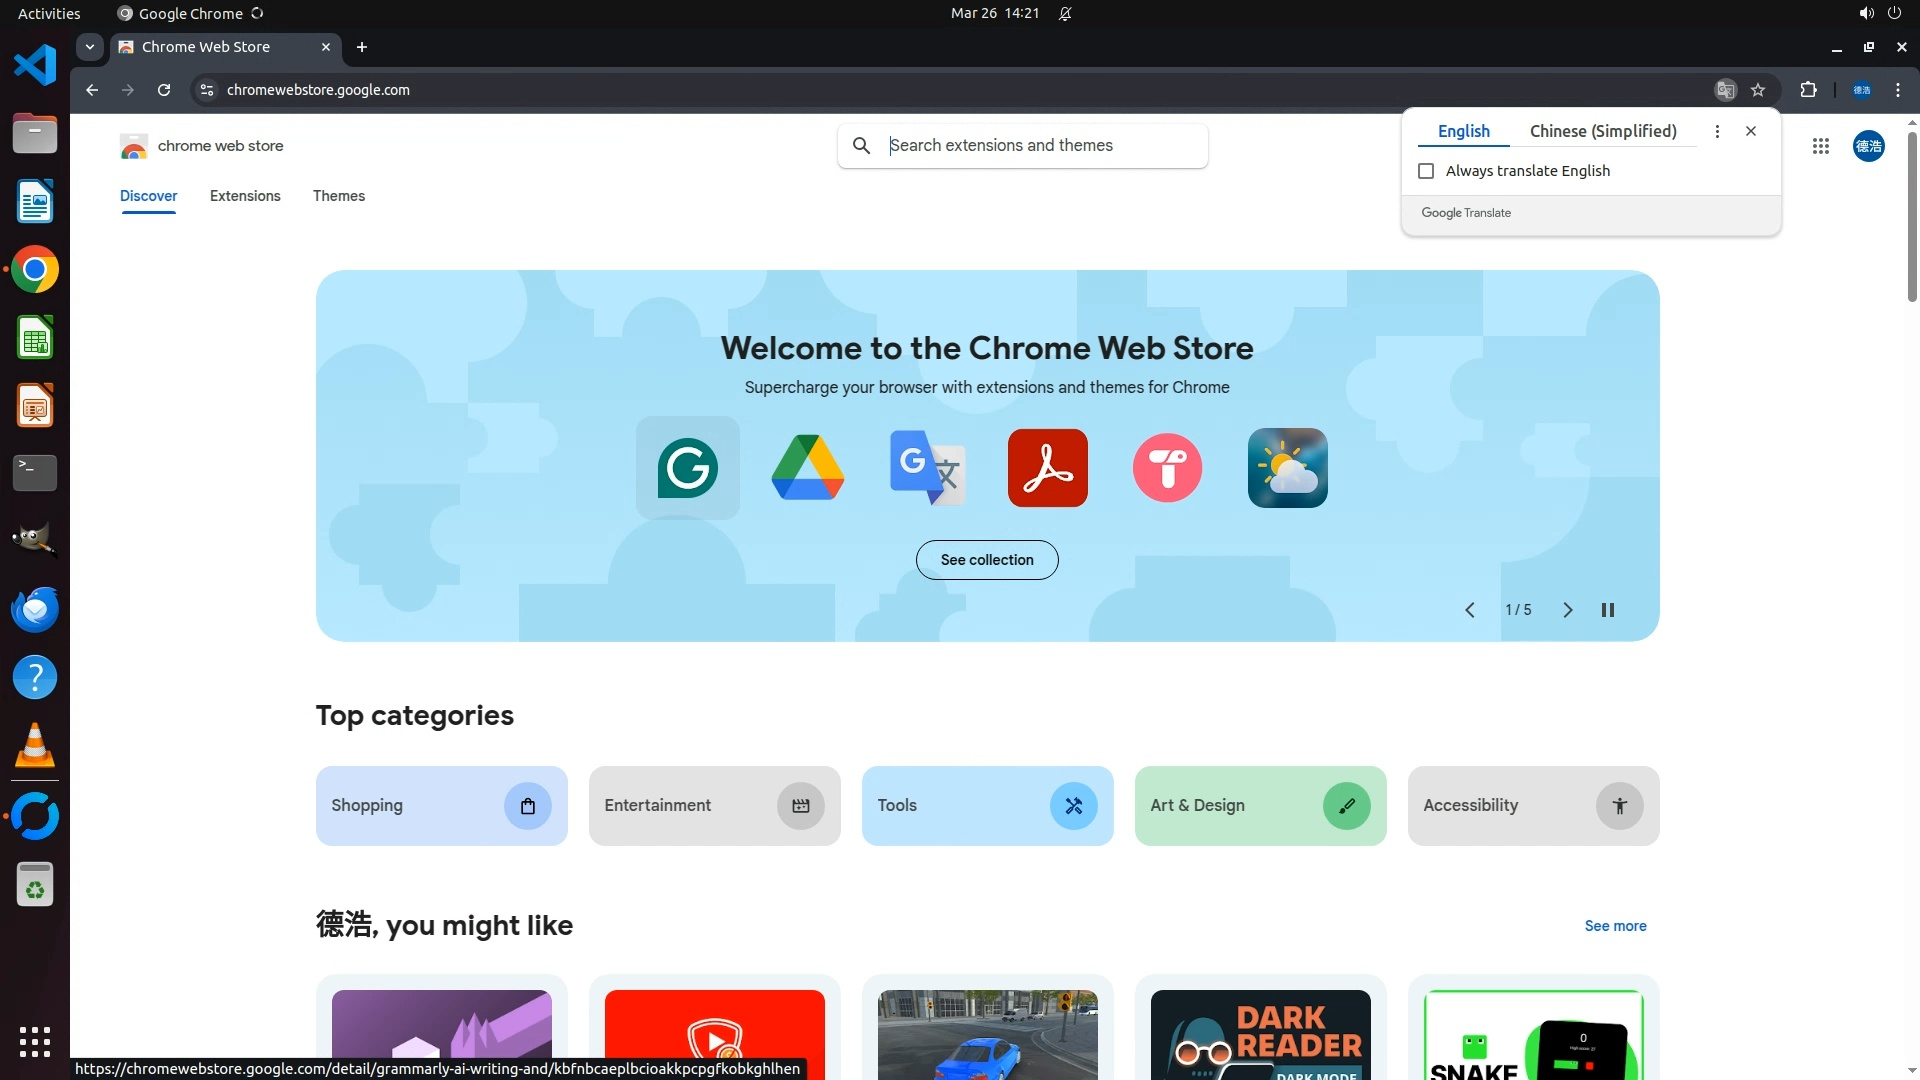Select Chinese (Simplified) translation tab

pyautogui.click(x=1602, y=131)
